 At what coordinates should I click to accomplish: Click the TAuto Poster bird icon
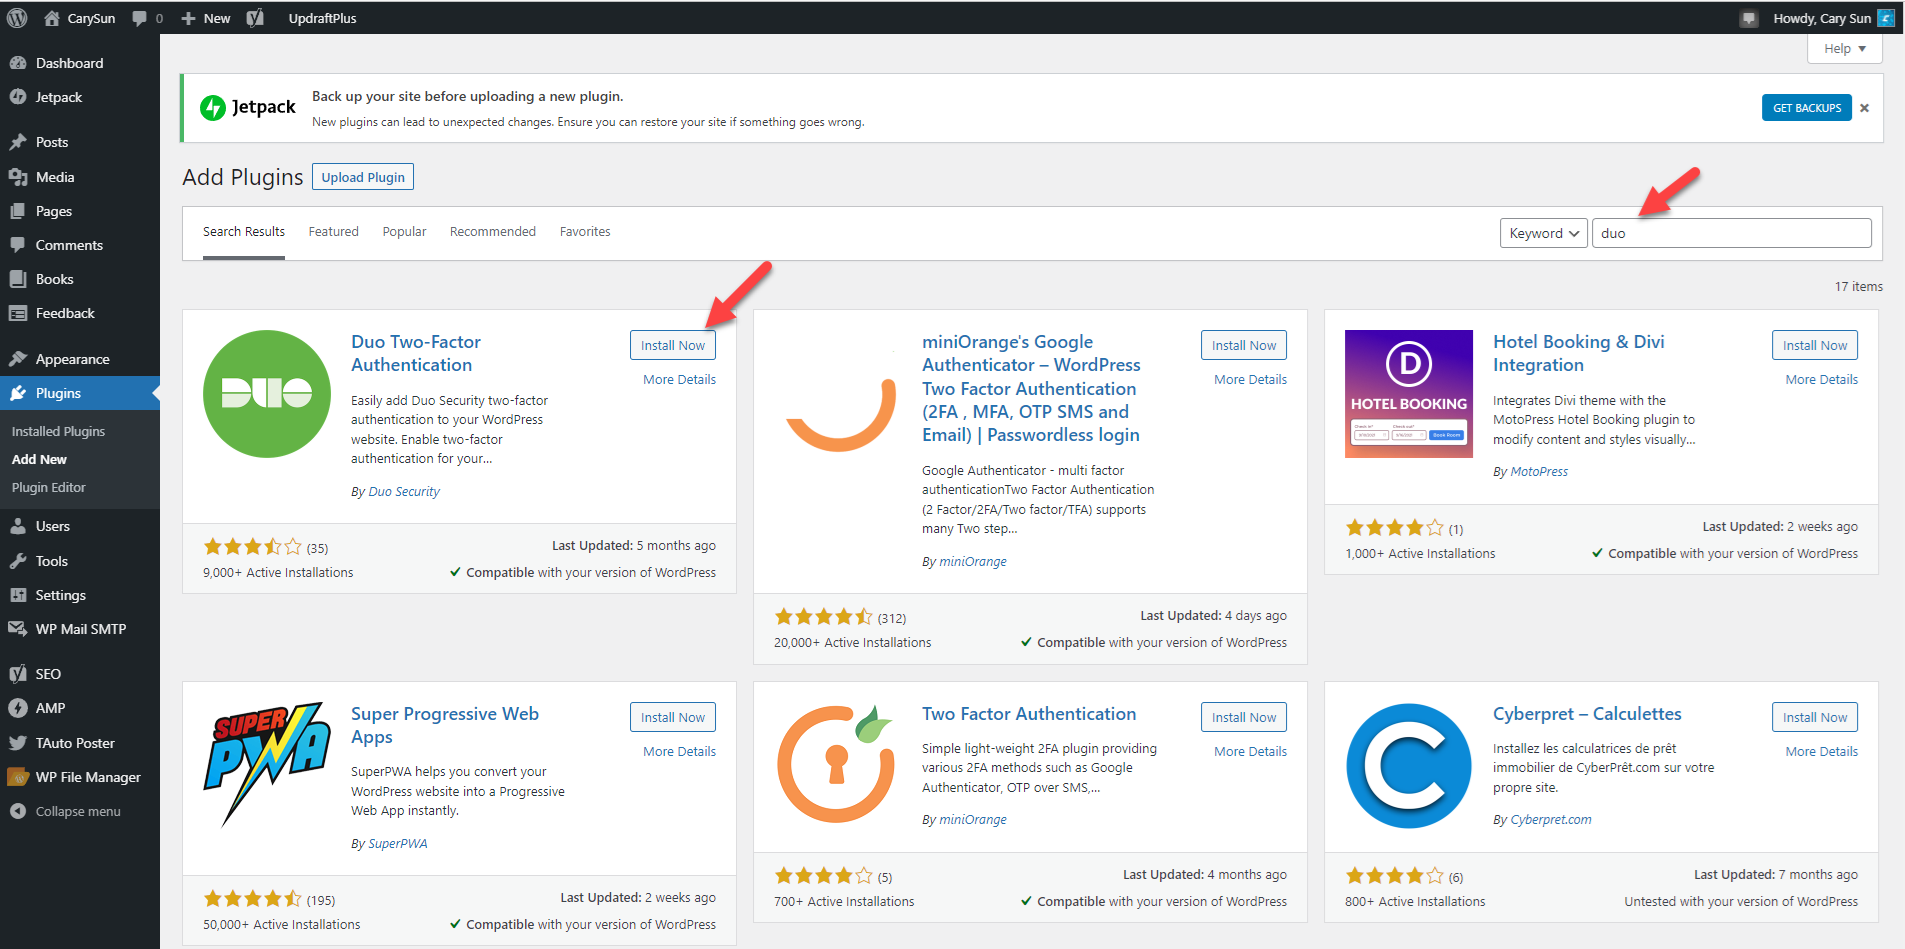click(18, 743)
